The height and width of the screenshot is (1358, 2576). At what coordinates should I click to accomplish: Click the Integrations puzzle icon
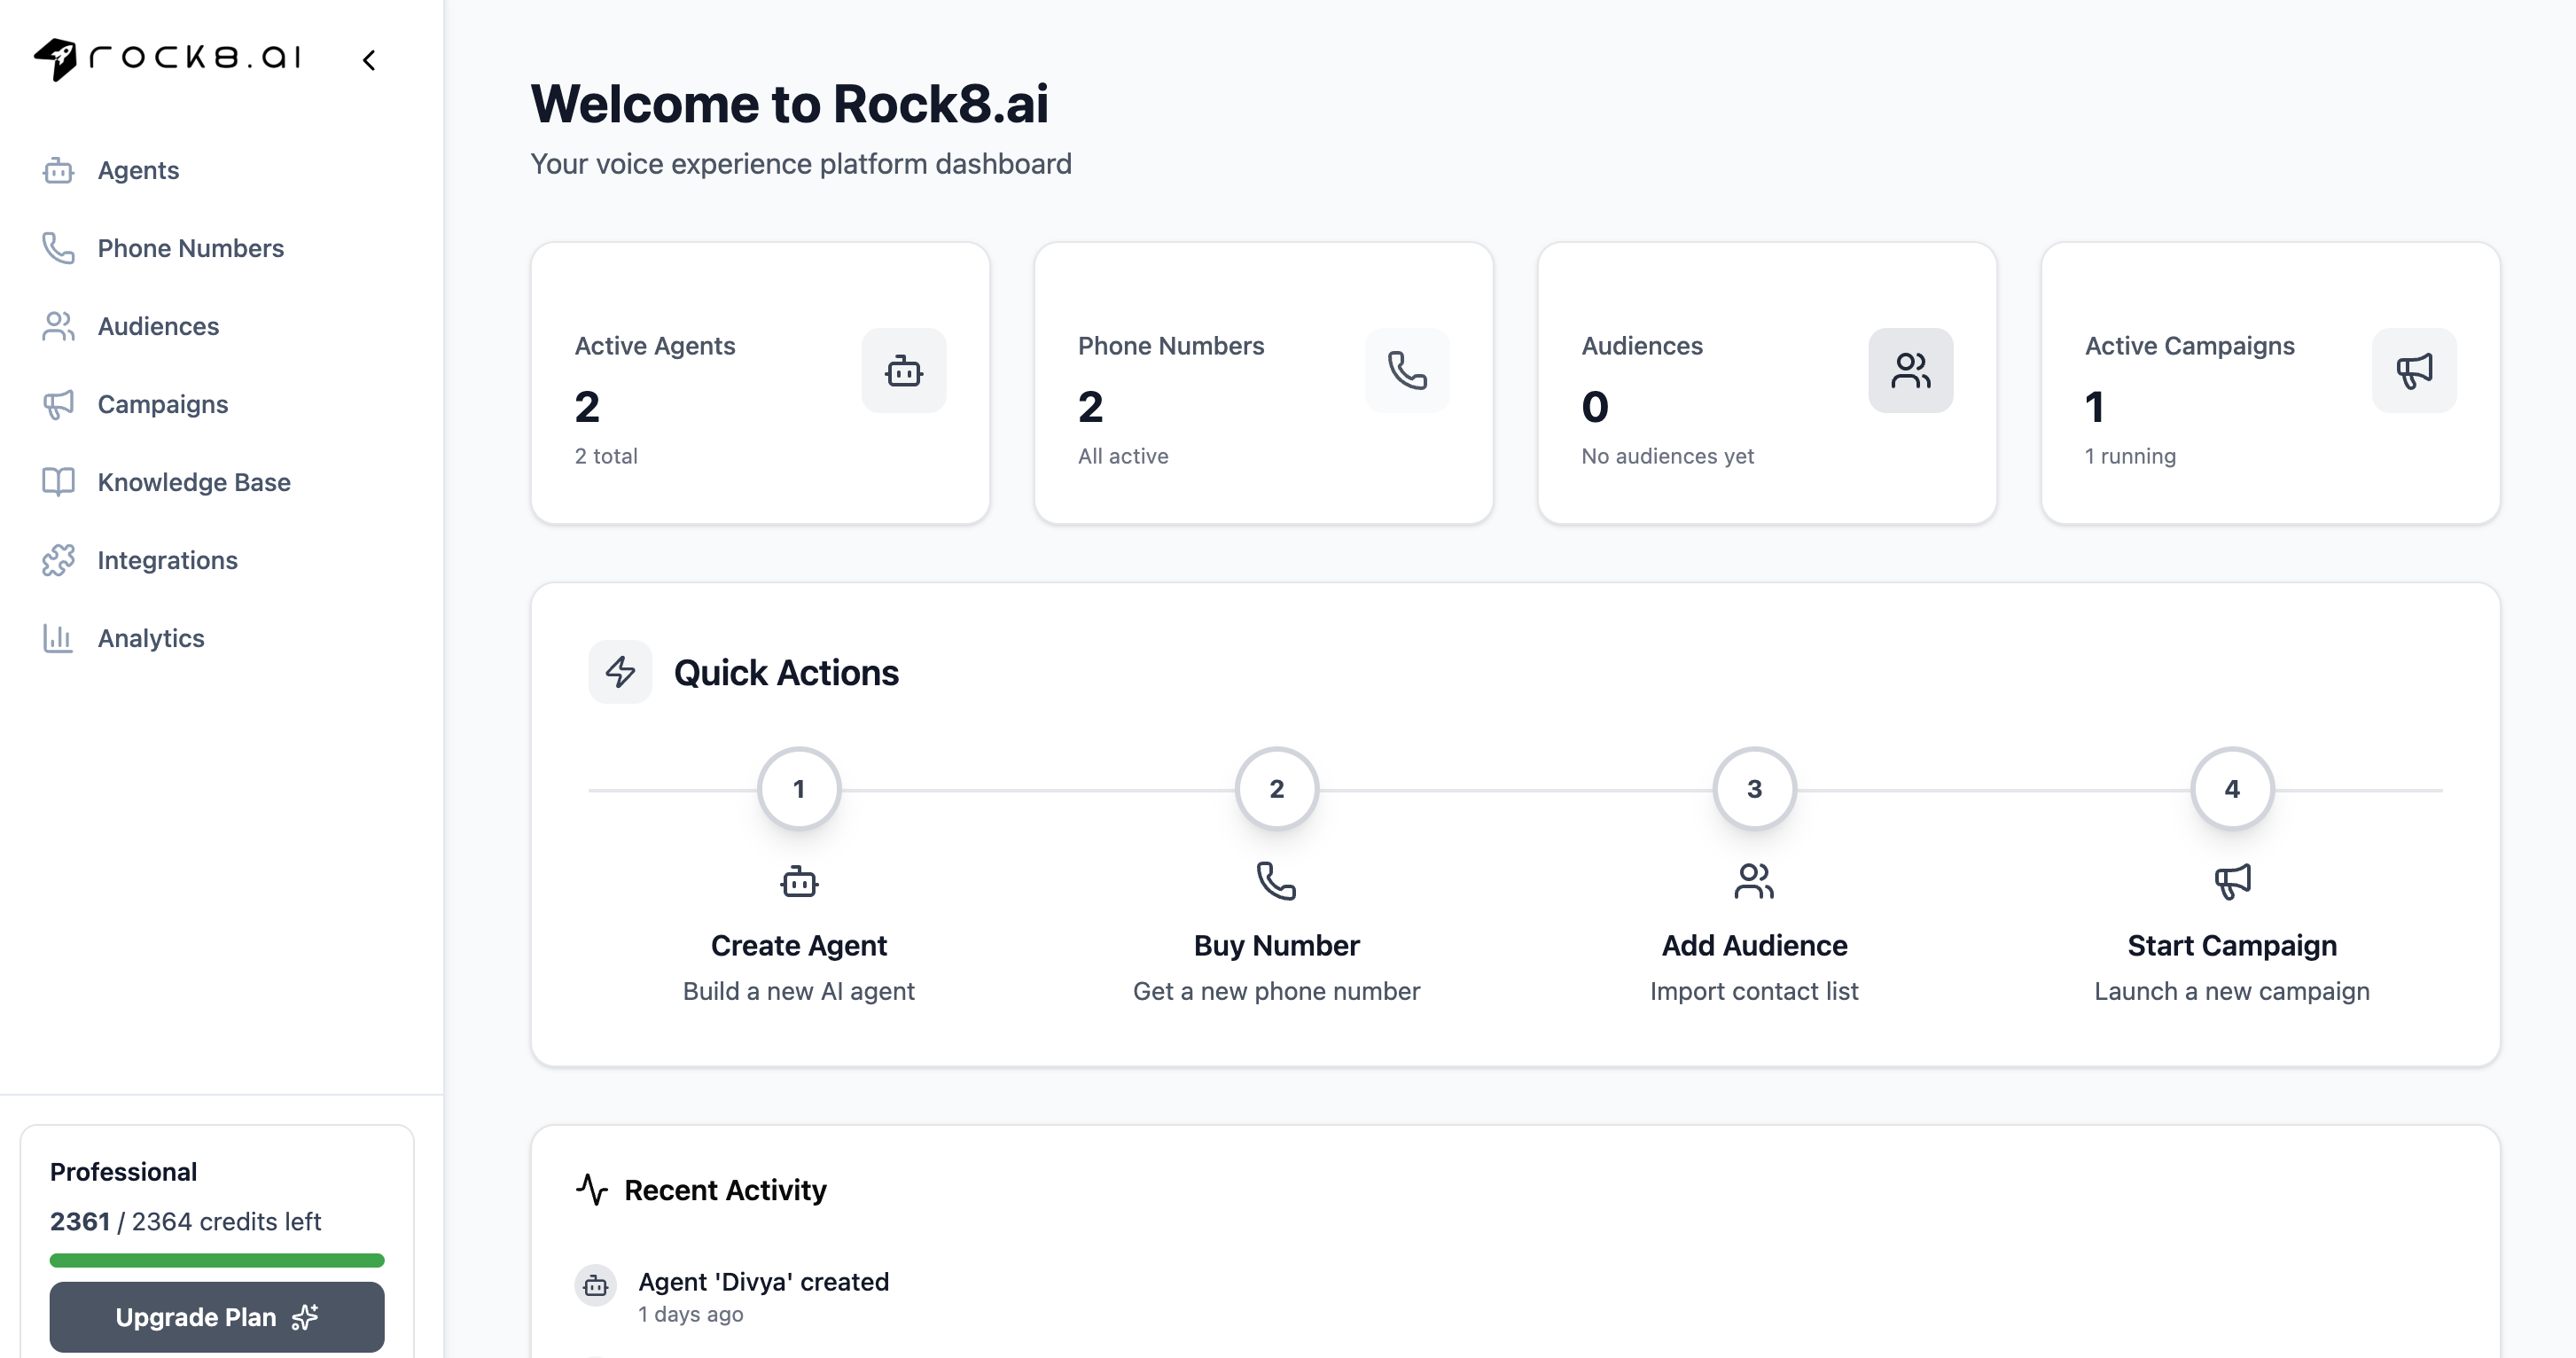(58, 560)
